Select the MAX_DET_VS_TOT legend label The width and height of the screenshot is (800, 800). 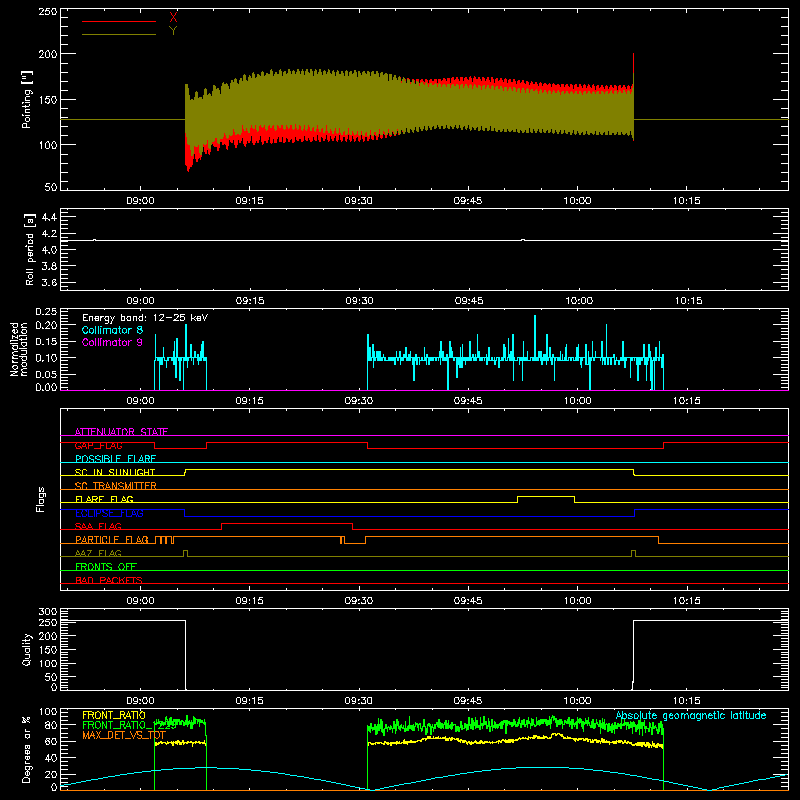(x=124, y=735)
